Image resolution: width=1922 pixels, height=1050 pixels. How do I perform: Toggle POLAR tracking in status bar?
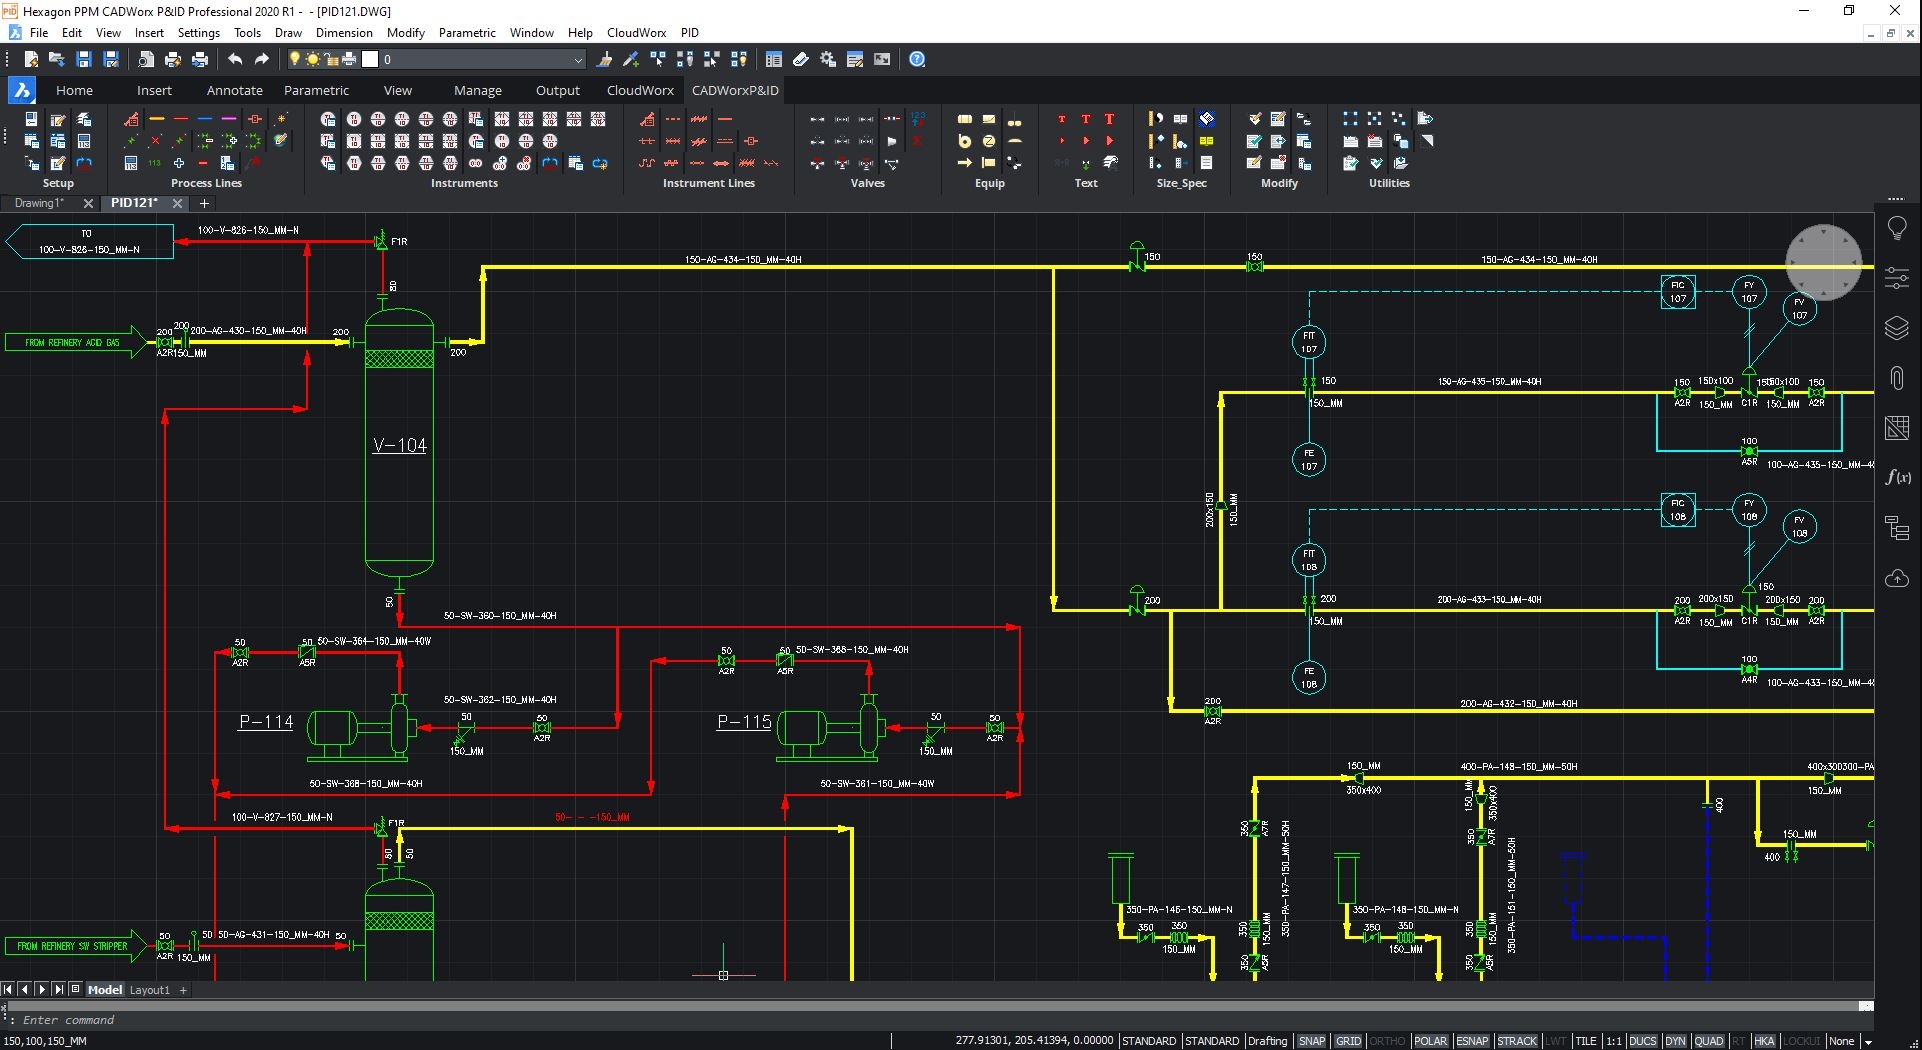(1430, 1041)
